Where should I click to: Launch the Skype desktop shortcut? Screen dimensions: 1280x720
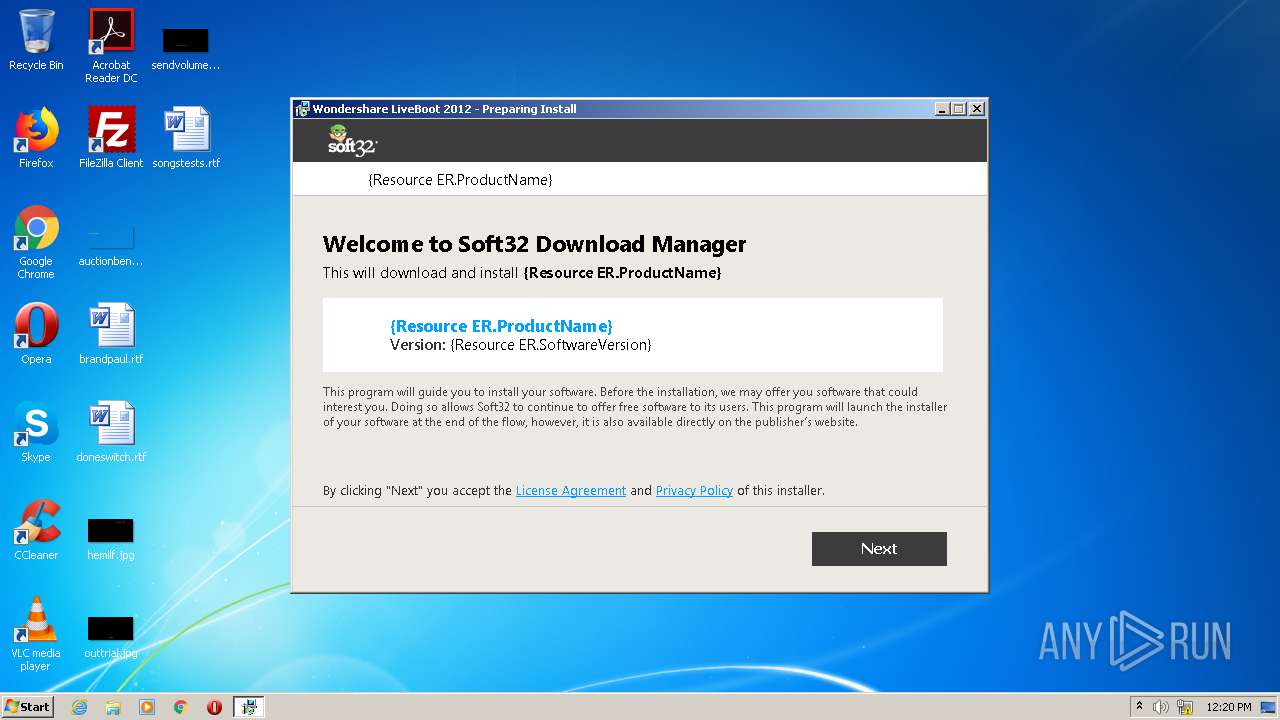[36, 431]
